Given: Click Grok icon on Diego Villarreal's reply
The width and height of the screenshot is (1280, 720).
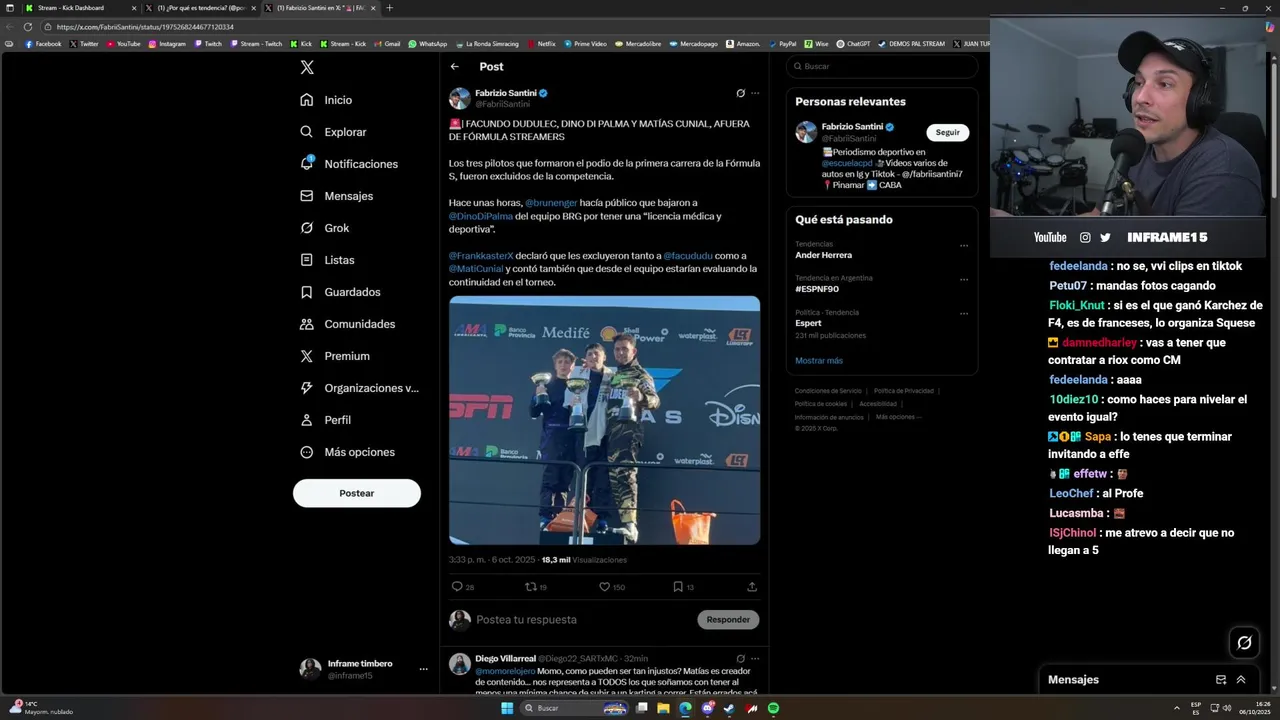Looking at the screenshot, I should click(740, 659).
